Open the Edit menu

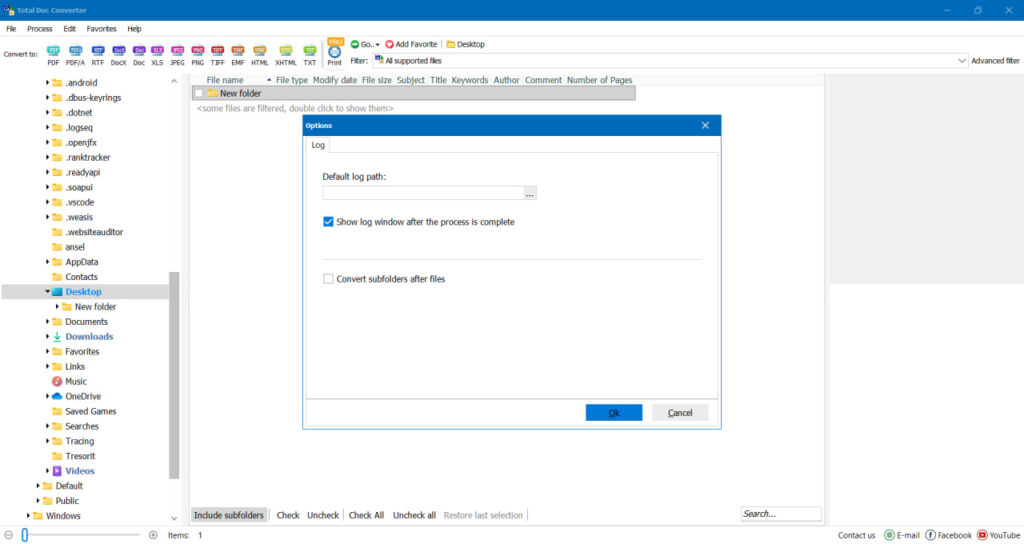pyautogui.click(x=69, y=29)
